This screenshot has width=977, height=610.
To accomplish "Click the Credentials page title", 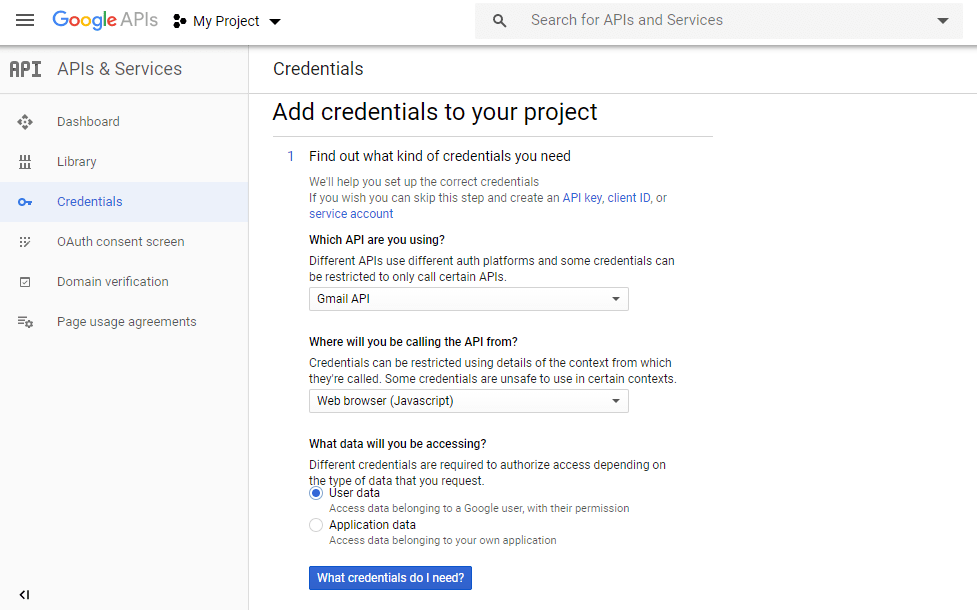I will point(318,69).
